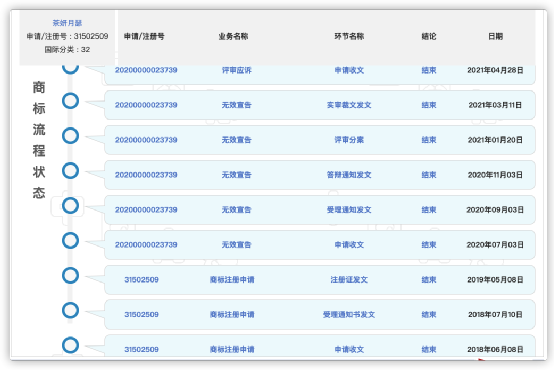This screenshot has height=370, width=554.
Task: Open 实审裁文发文 step link
Action: pos(349,105)
